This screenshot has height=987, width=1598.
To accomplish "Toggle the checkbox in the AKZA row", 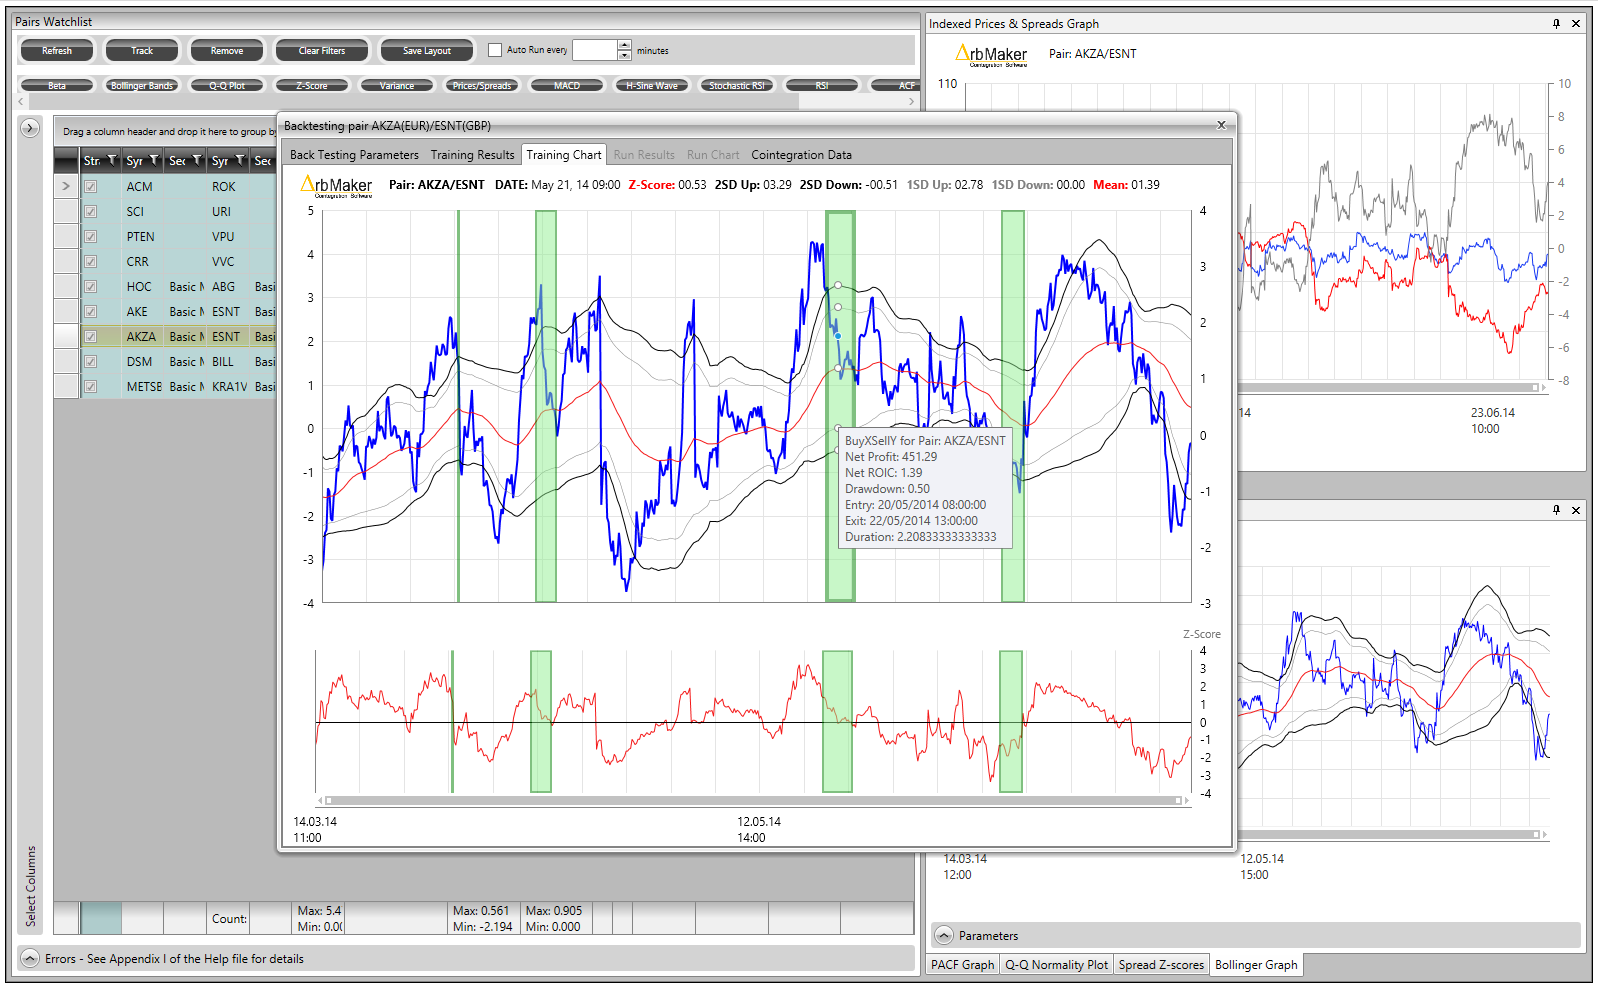I will (x=91, y=336).
